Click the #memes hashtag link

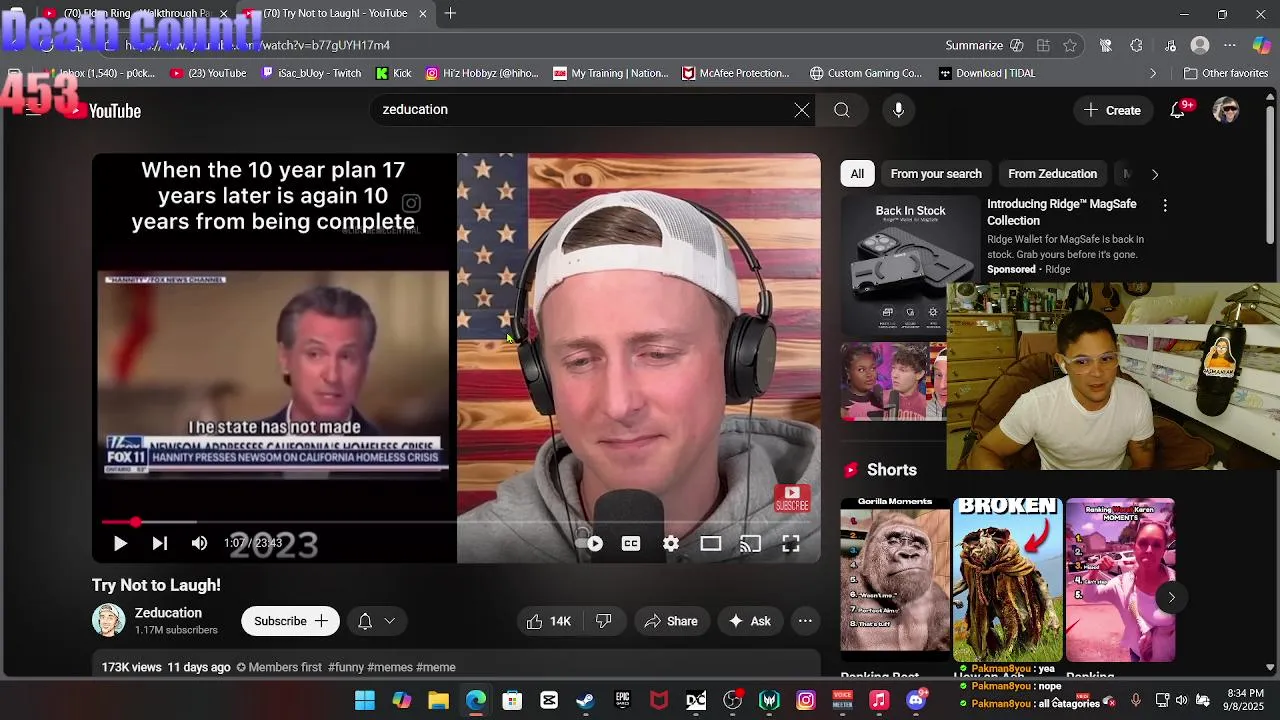(x=390, y=667)
